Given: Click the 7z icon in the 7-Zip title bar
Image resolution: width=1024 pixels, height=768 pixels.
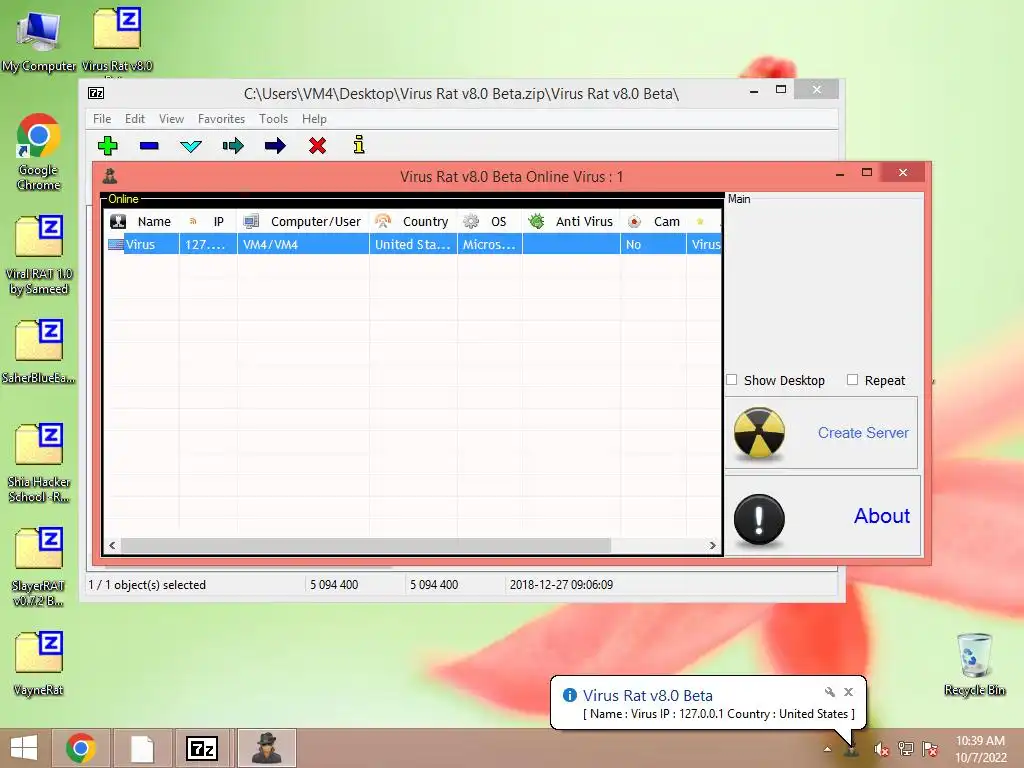Looking at the screenshot, I should 96,93.
